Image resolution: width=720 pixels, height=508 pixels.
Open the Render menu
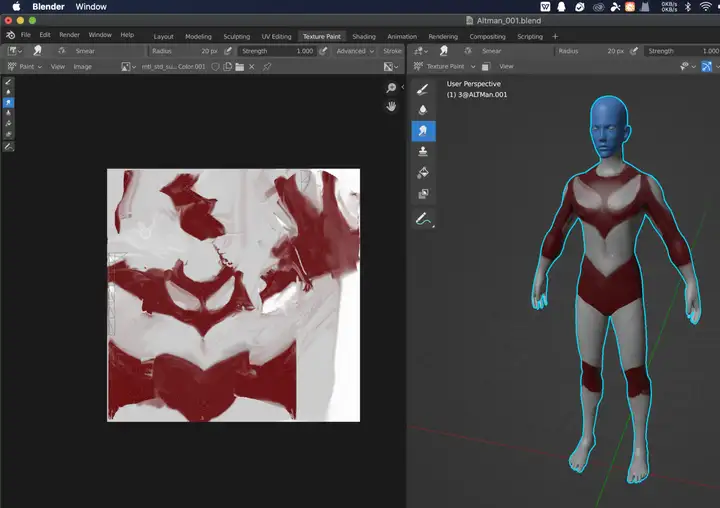(69, 35)
